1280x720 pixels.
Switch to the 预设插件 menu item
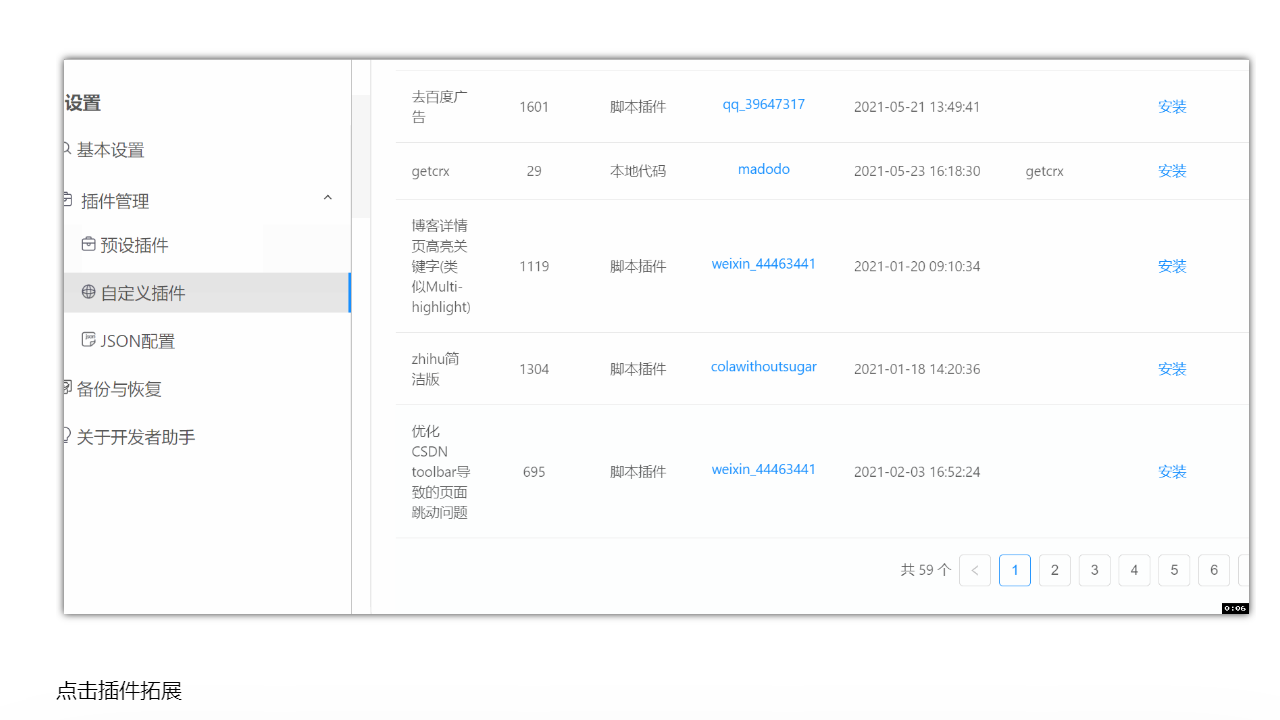131,244
